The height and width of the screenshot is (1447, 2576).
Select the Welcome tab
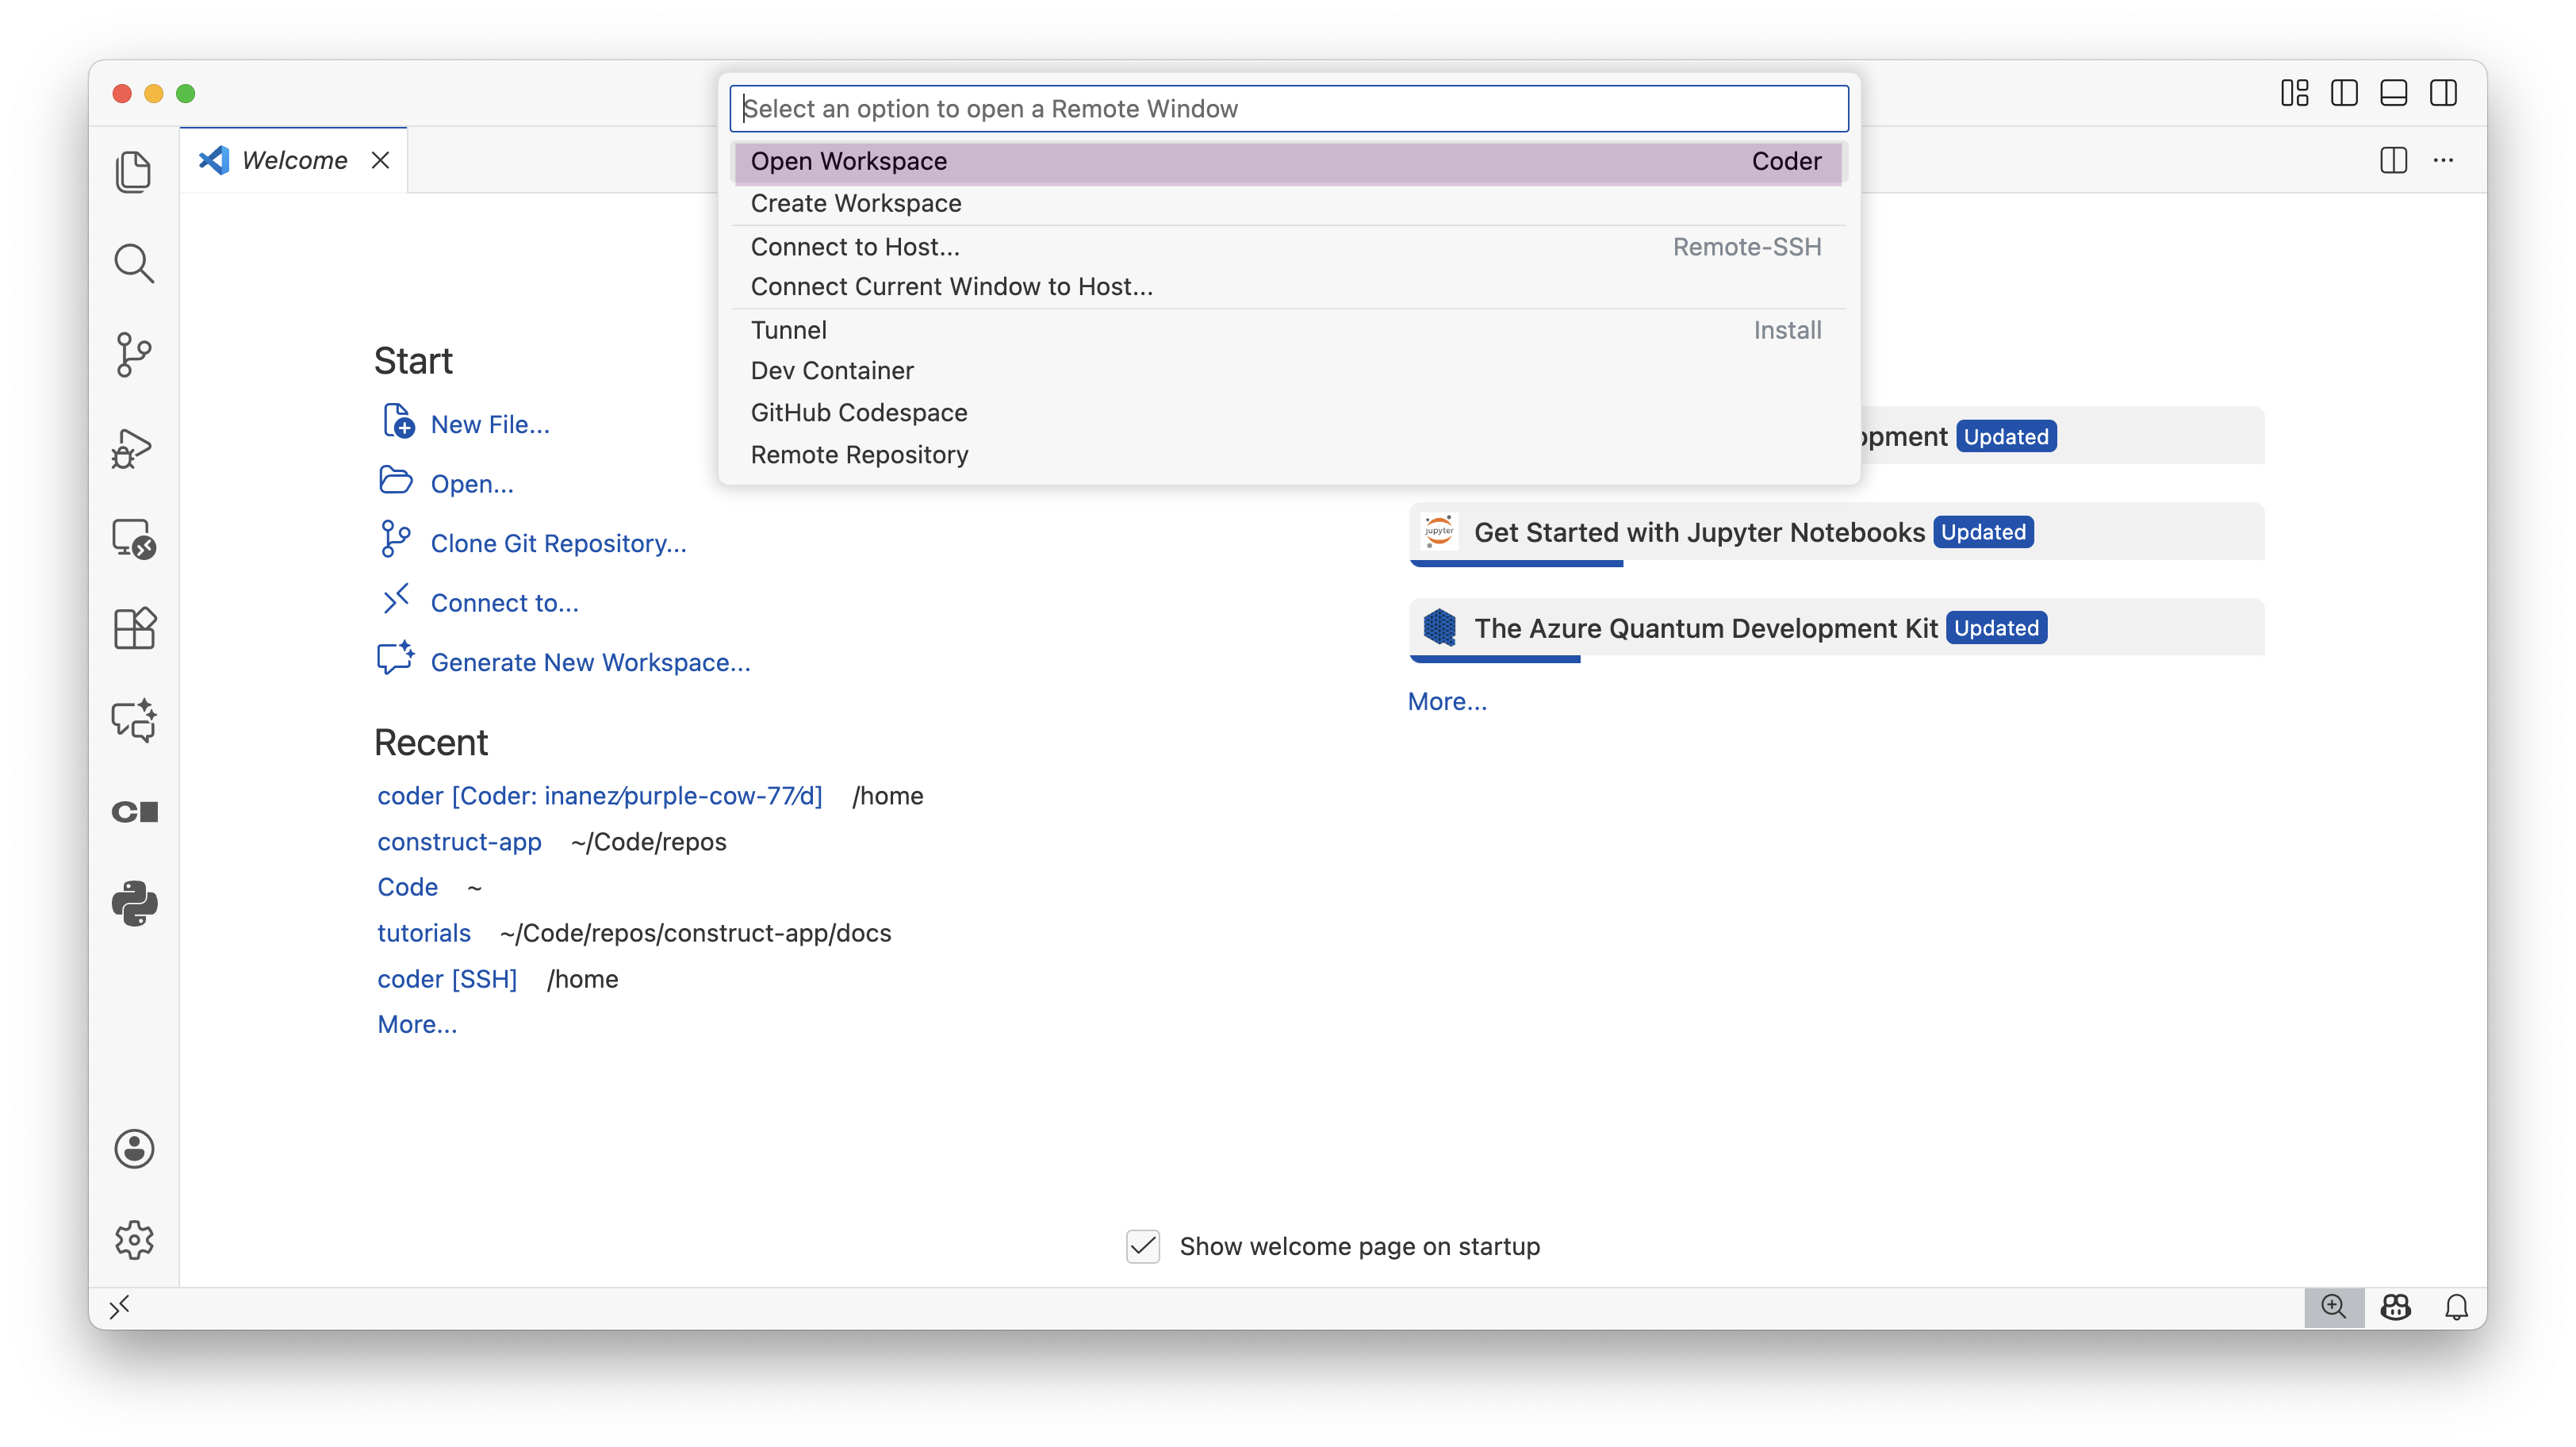click(x=293, y=160)
